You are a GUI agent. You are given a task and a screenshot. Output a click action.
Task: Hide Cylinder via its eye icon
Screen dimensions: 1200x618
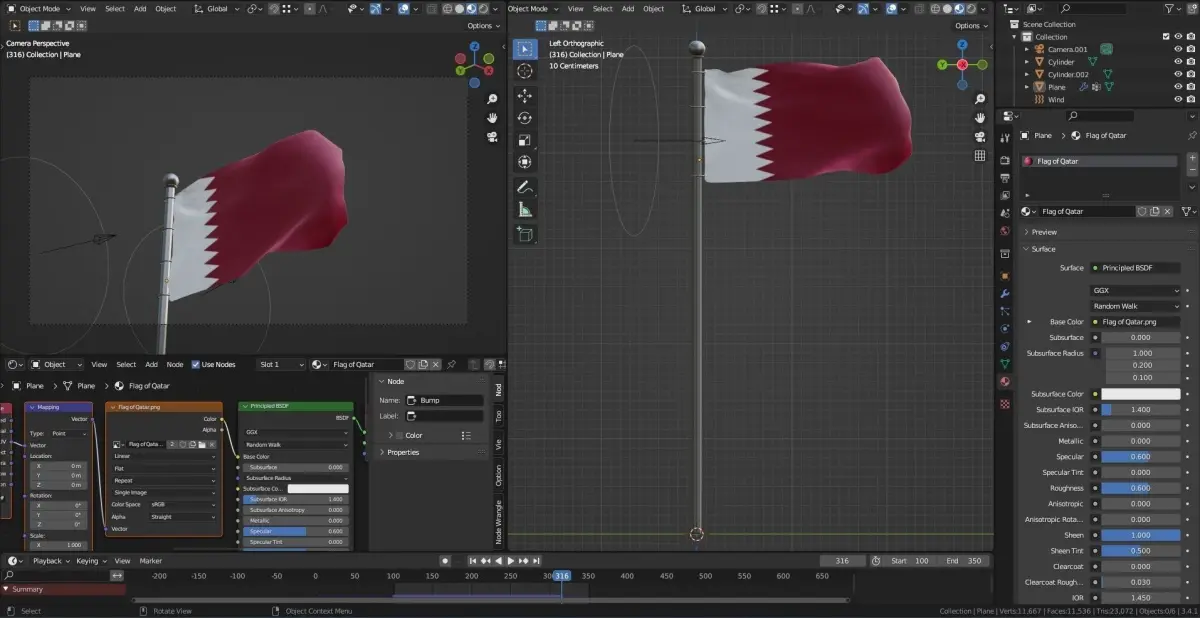1177,62
